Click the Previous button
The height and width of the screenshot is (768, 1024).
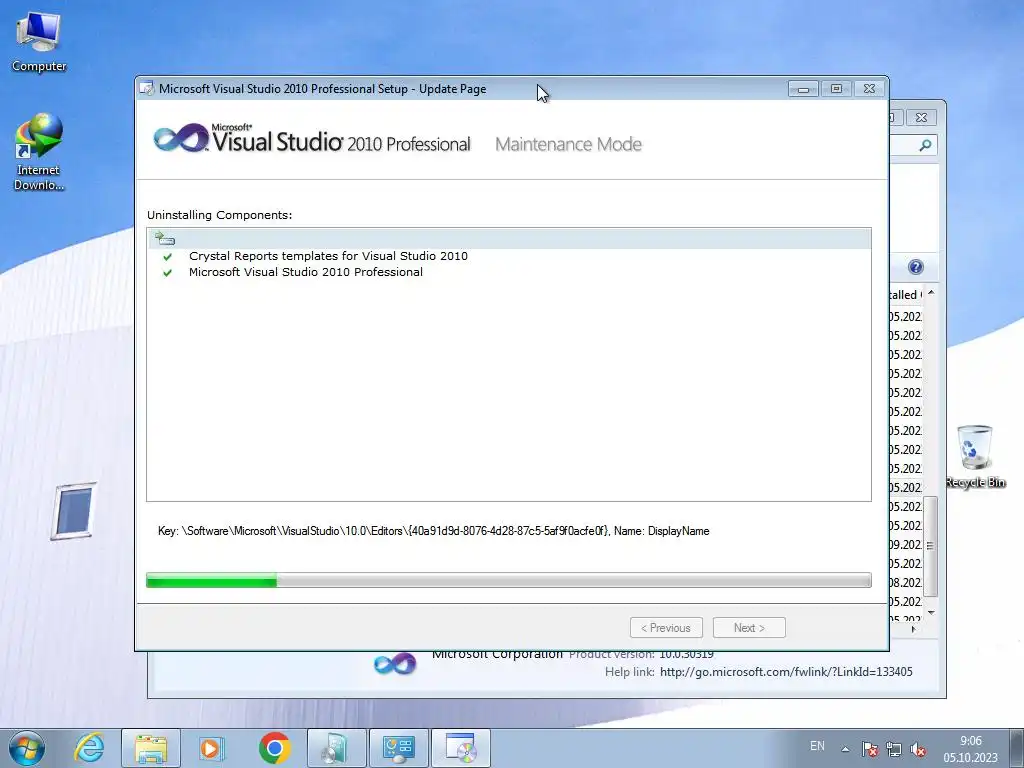point(666,628)
